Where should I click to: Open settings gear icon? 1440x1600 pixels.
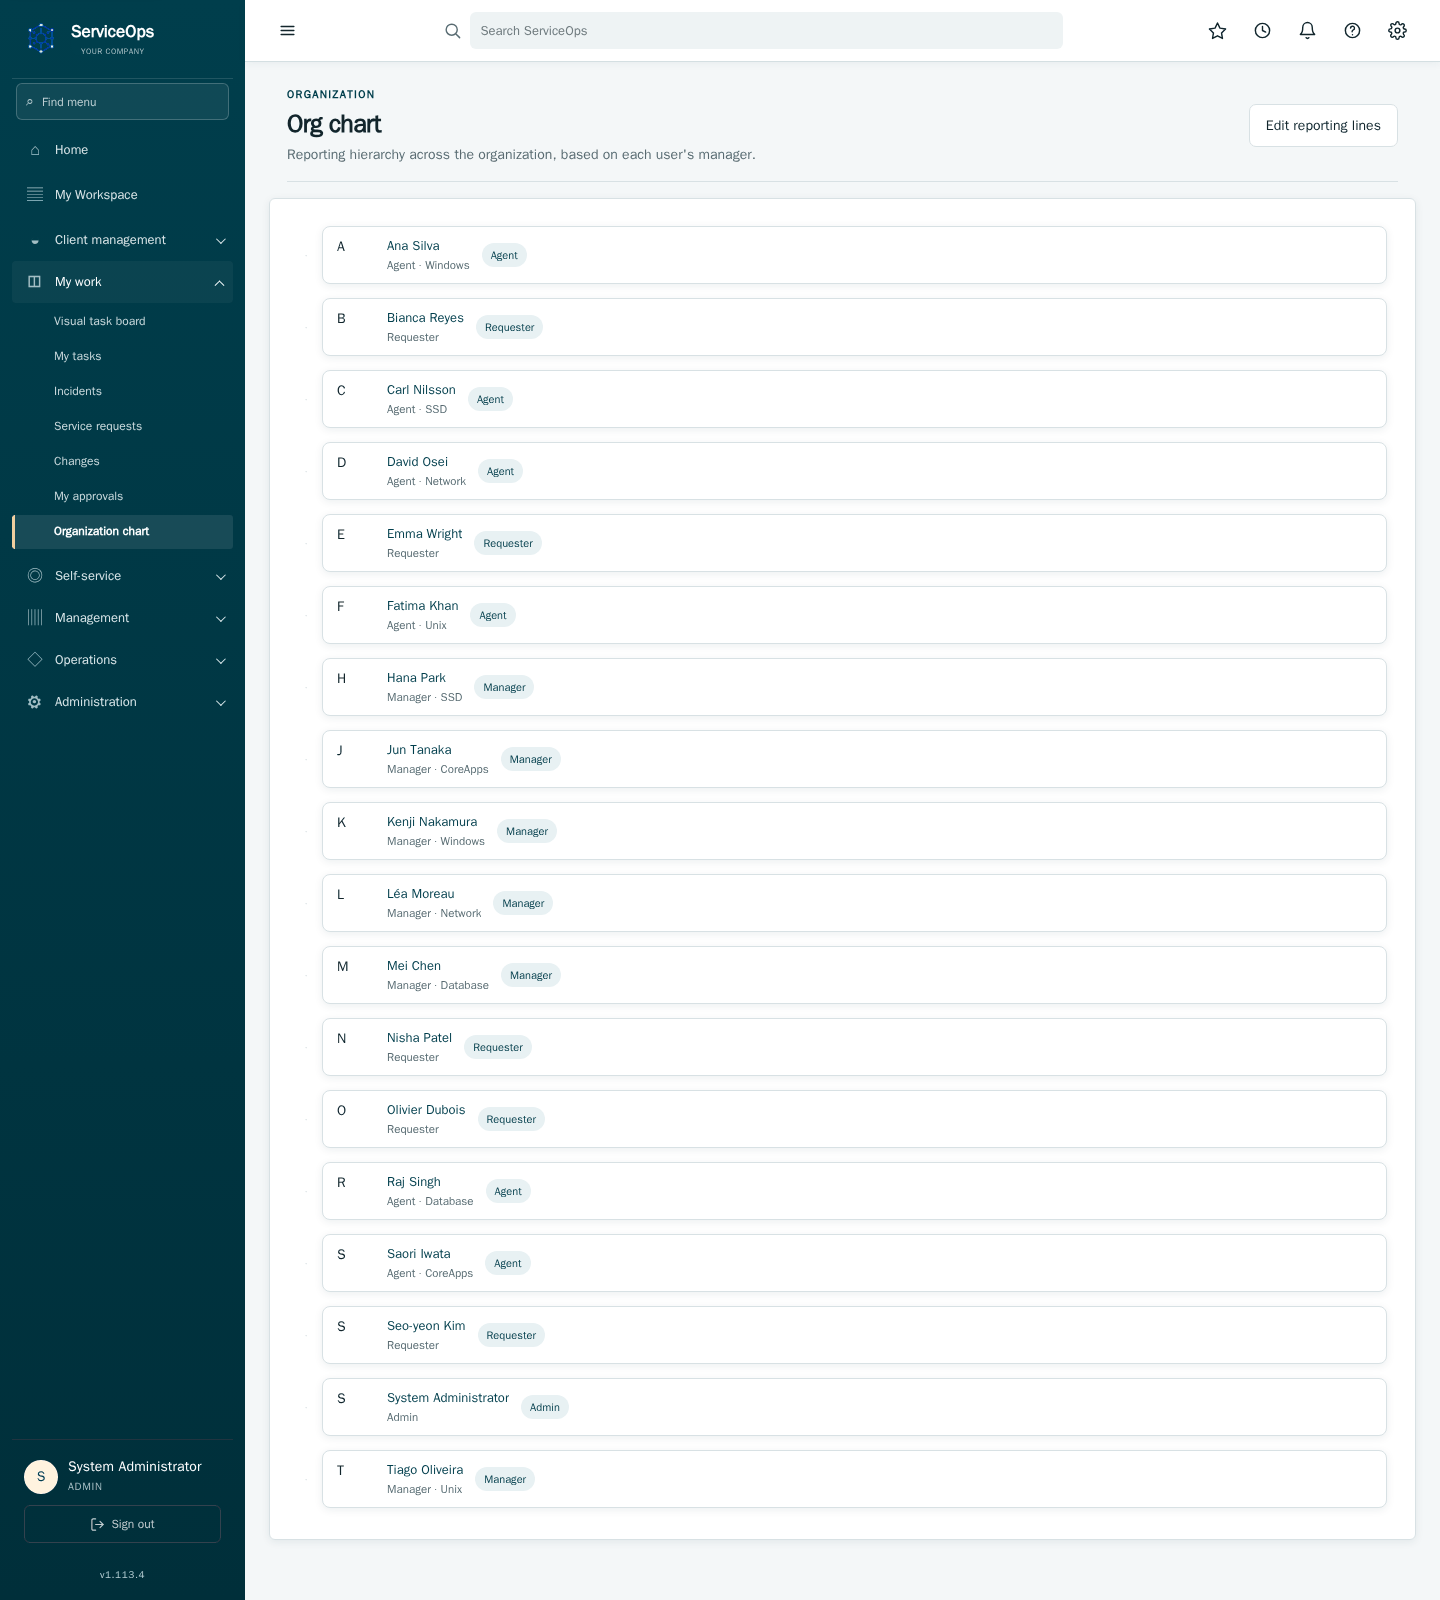(x=1398, y=31)
